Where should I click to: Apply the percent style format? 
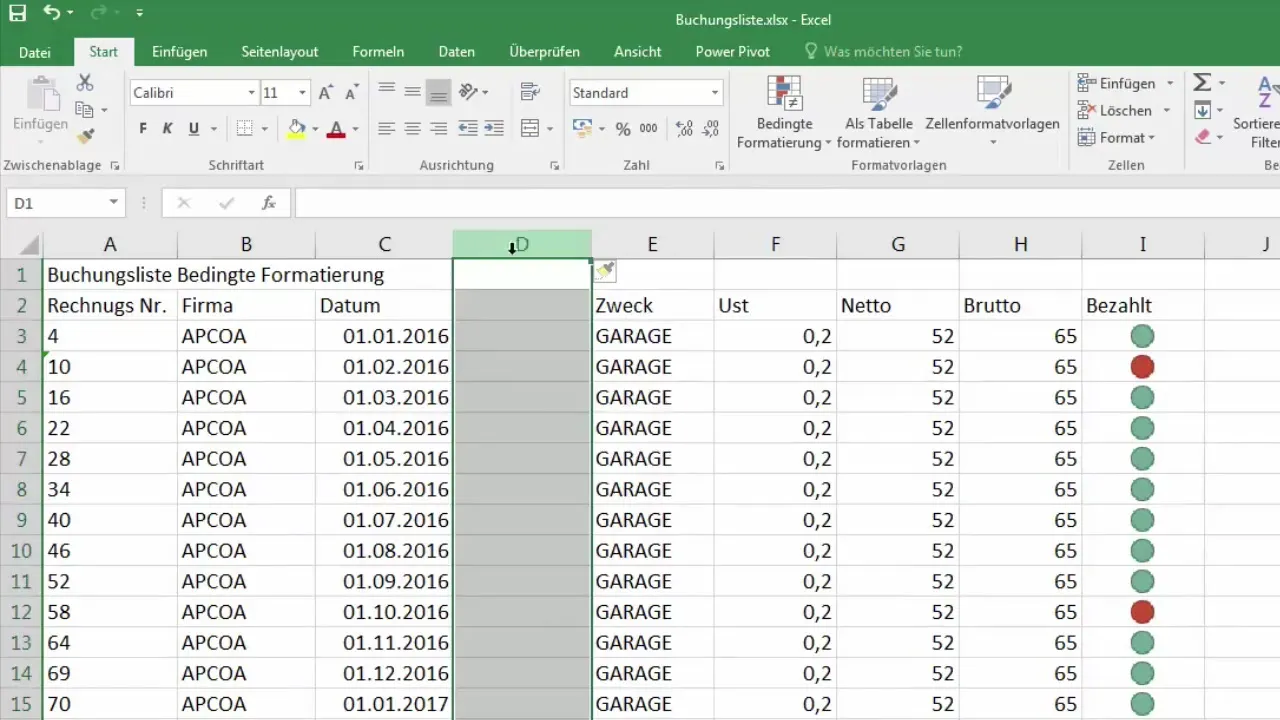tap(622, 128)
